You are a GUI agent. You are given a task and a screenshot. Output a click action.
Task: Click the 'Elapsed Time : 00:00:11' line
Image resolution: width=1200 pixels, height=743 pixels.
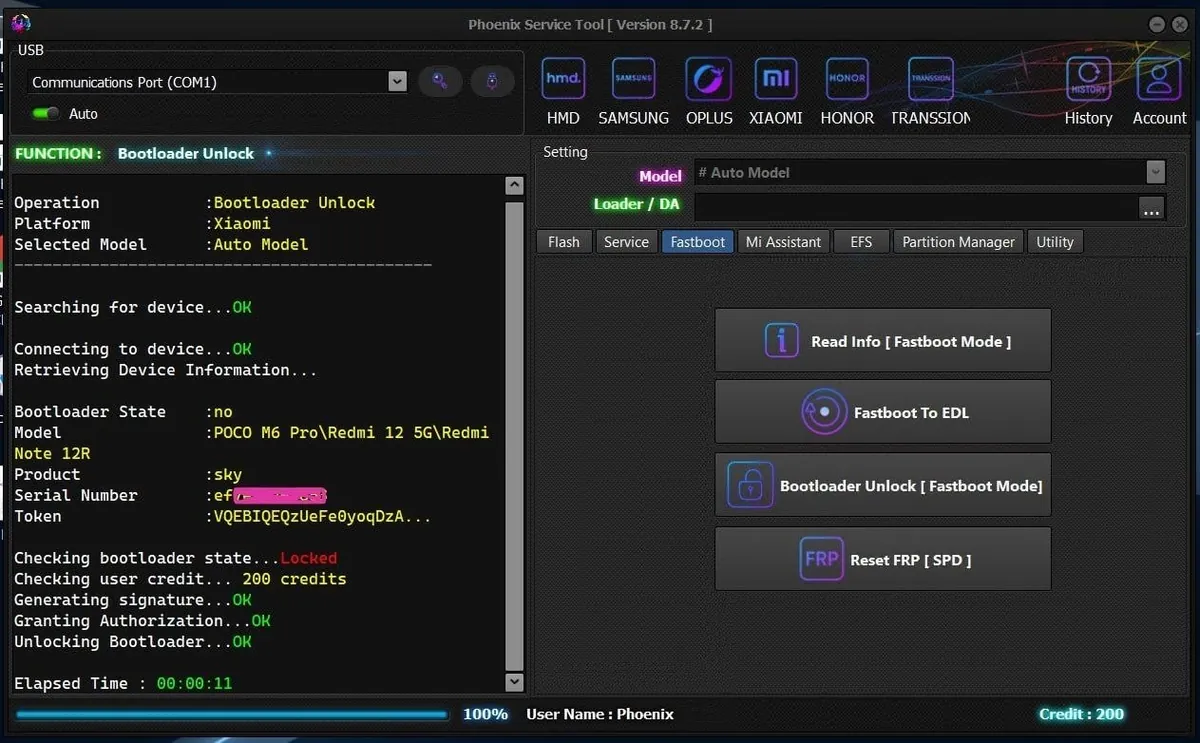click(x=123, y=683)
